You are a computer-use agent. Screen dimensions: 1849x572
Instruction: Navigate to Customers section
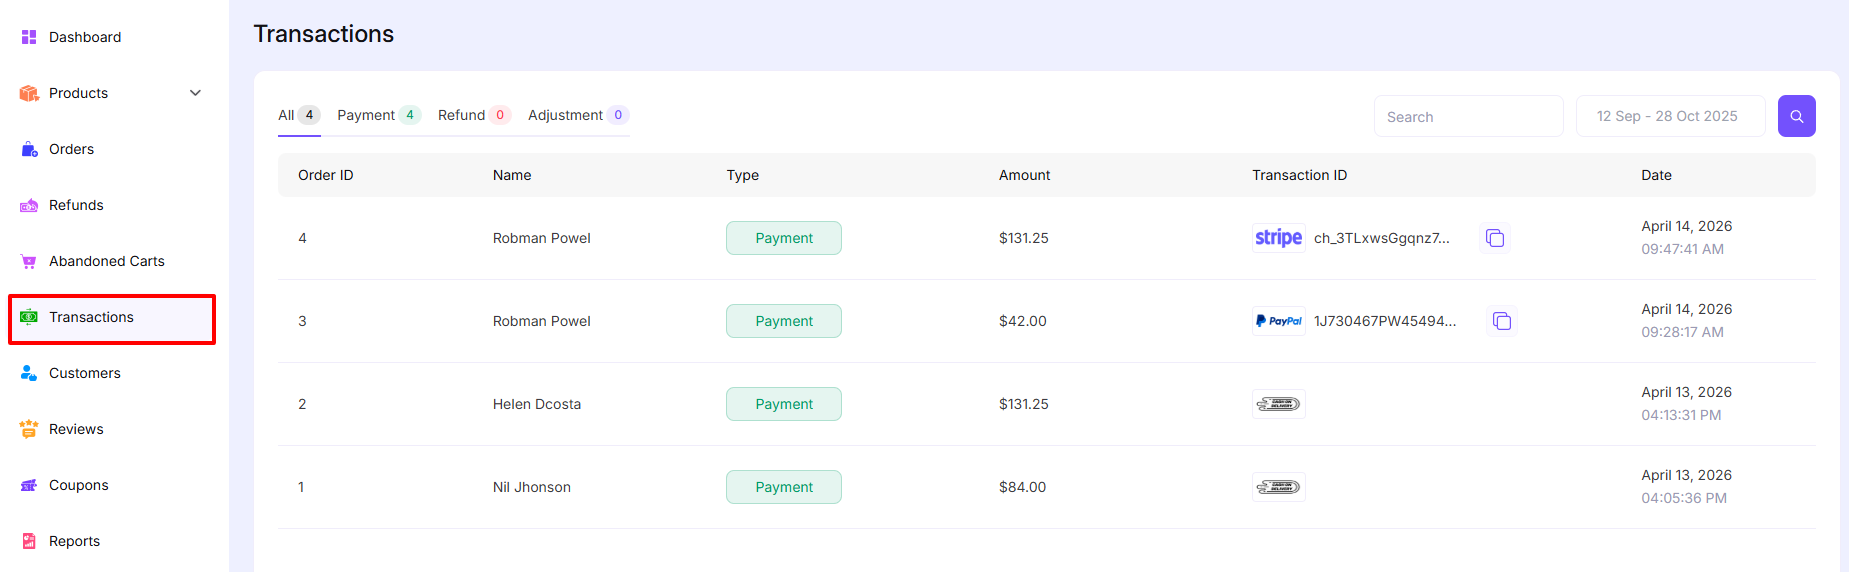tap(84, 373)
